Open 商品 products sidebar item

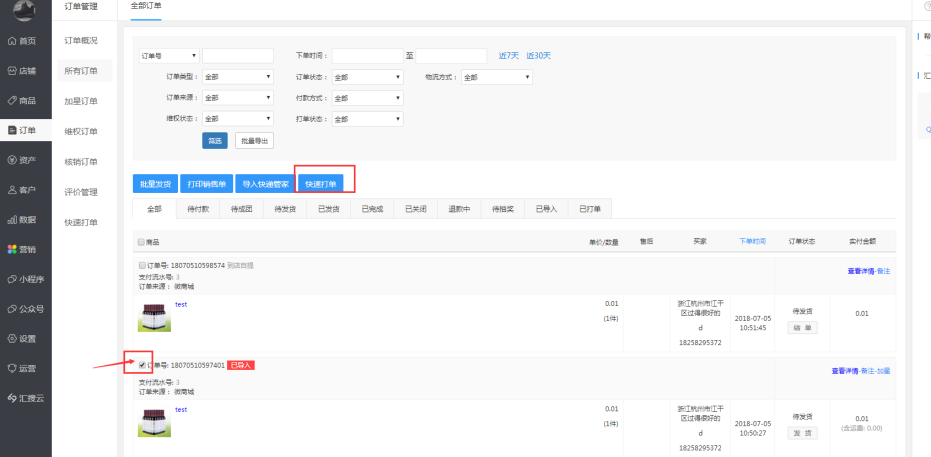coord(22,100)
